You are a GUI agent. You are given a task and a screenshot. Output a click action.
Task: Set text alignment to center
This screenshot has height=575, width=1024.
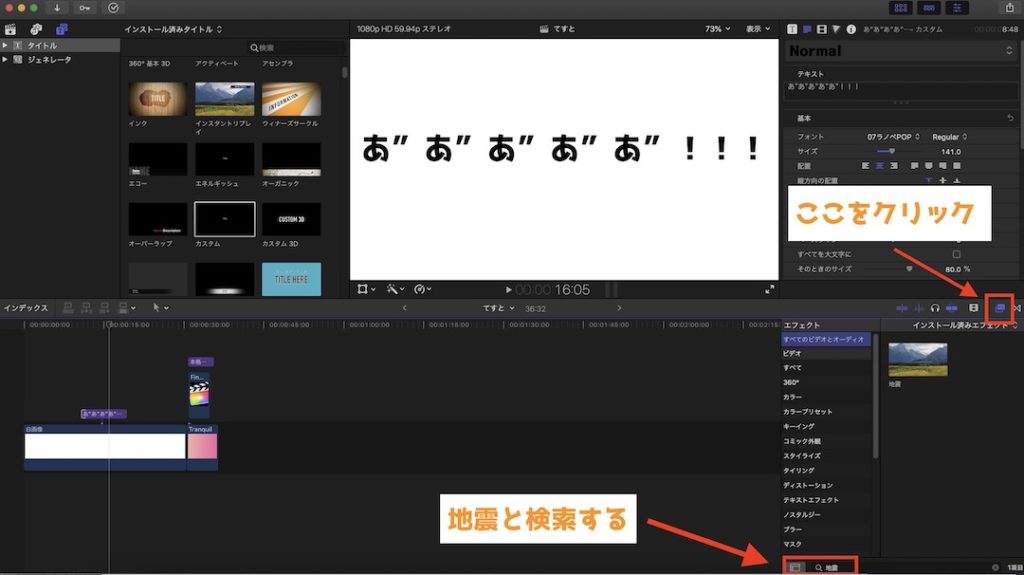point(880,166)
